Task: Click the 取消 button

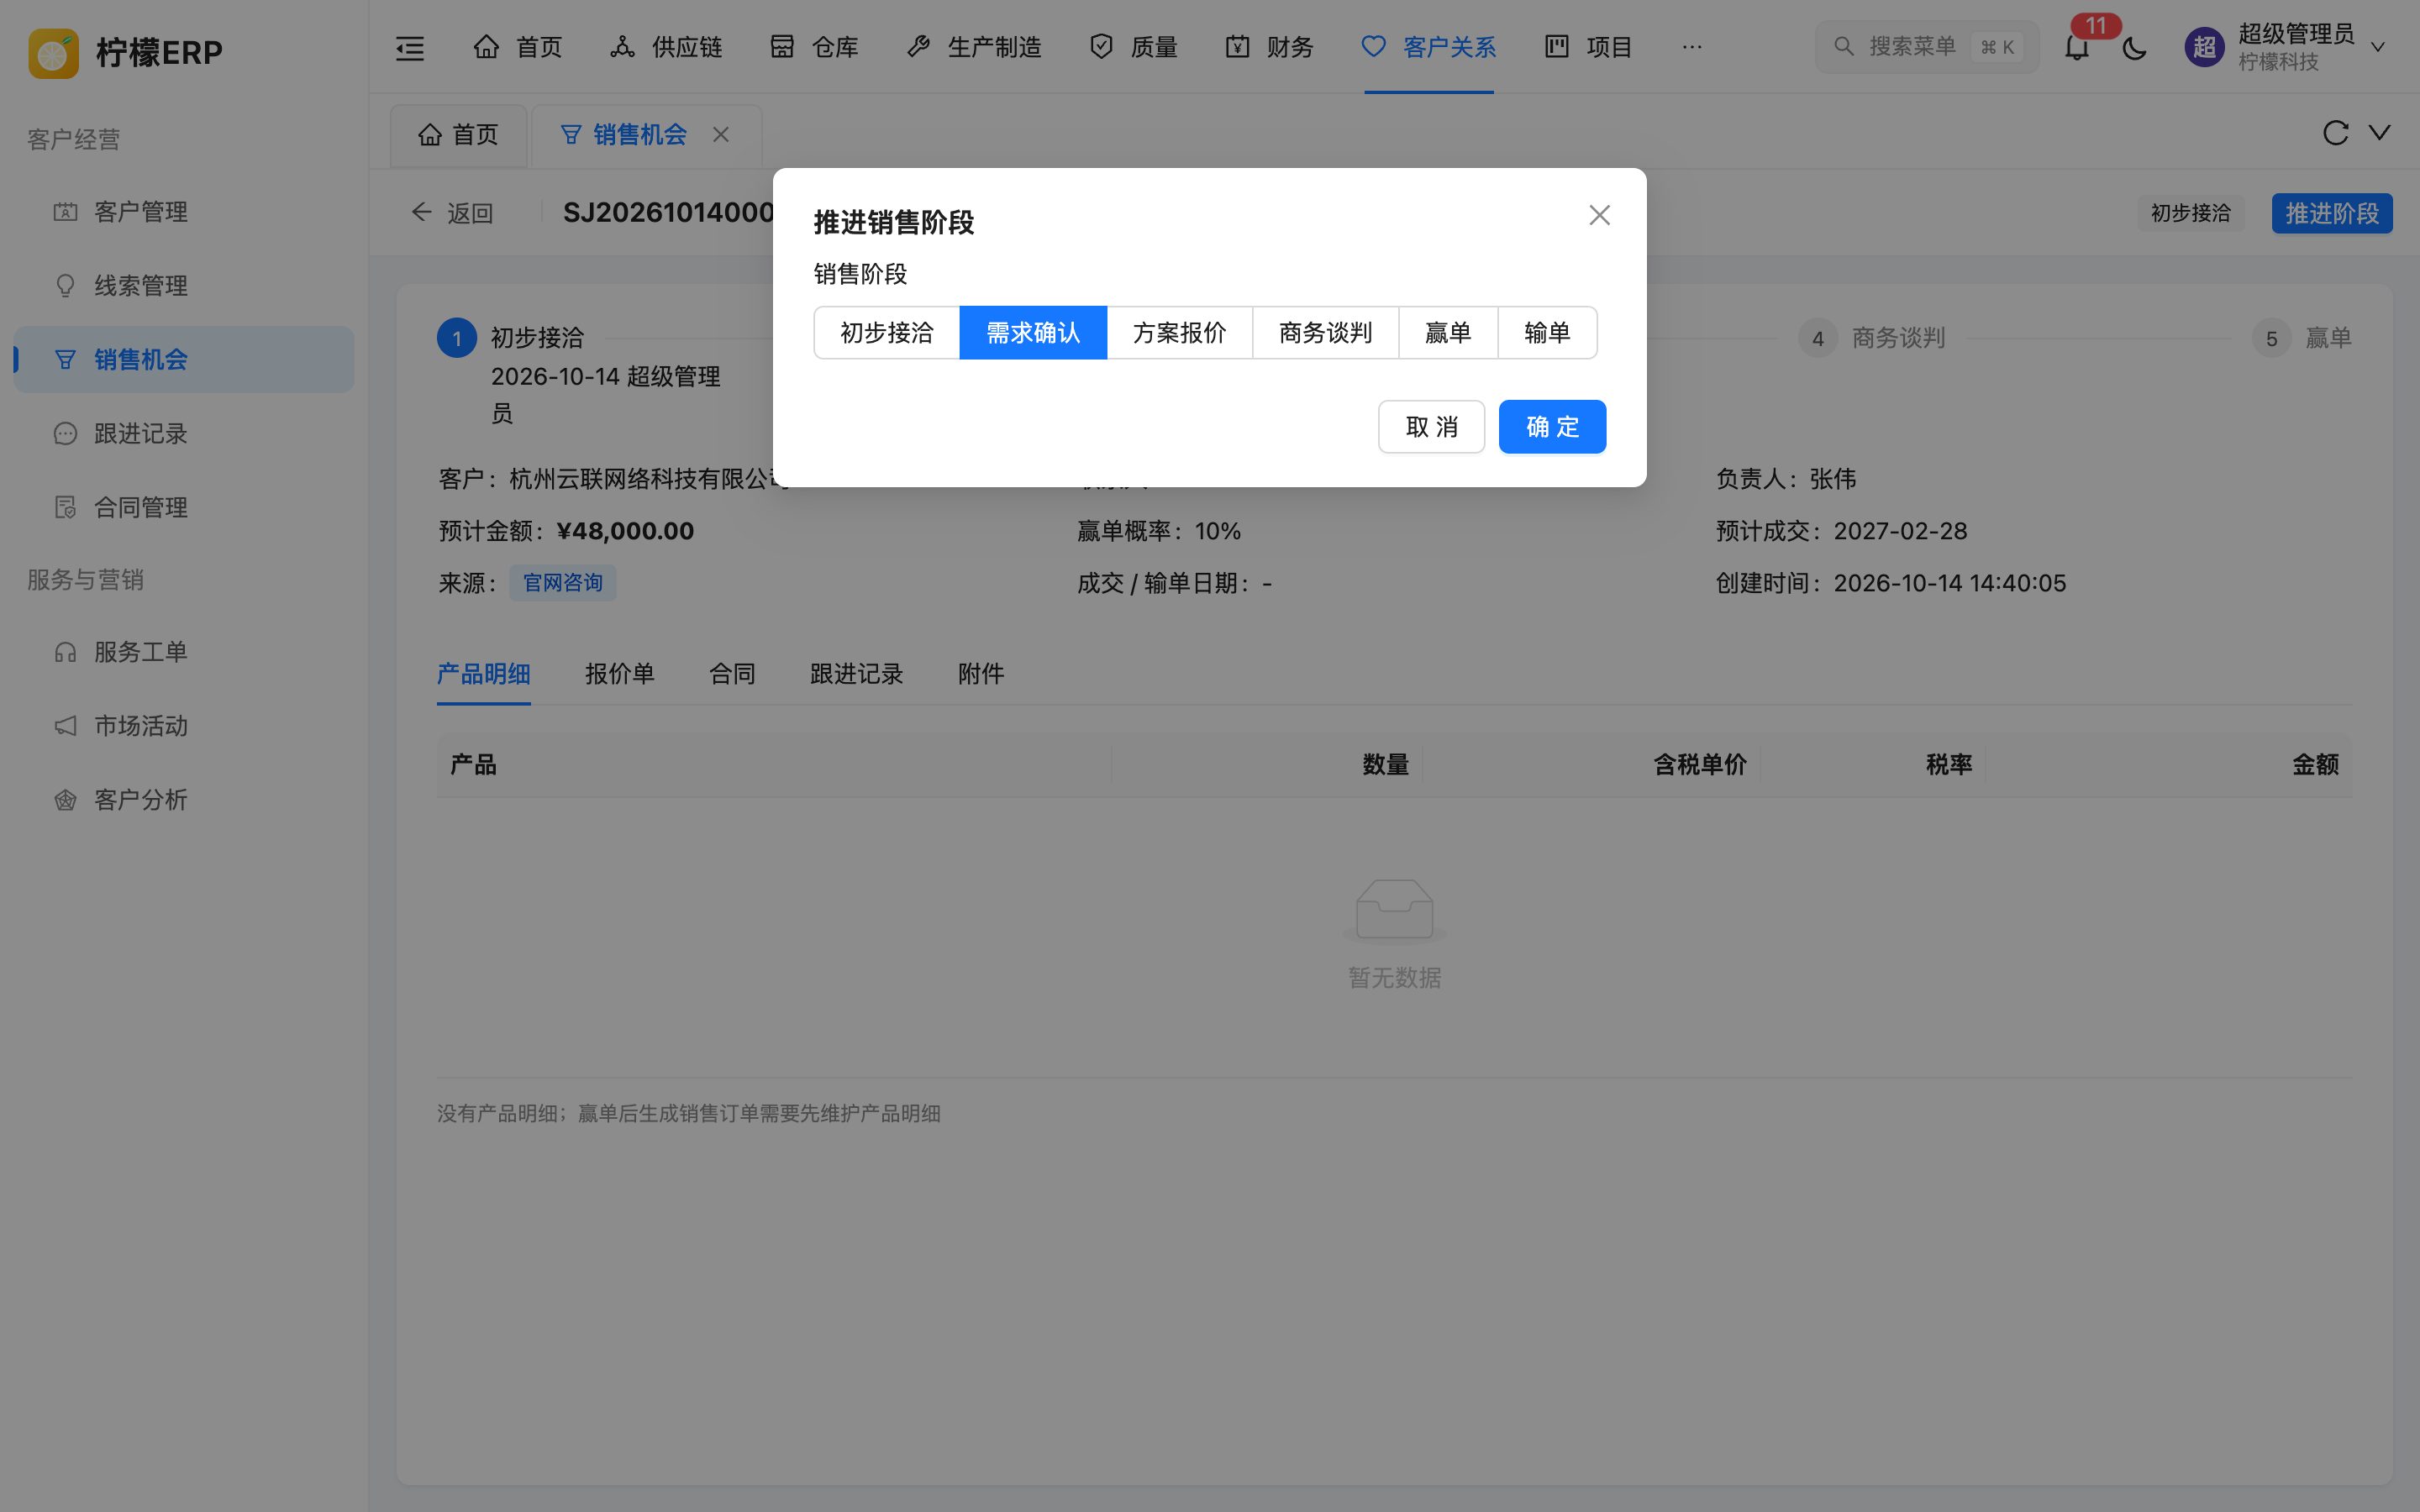Action: pos(1431,427)
